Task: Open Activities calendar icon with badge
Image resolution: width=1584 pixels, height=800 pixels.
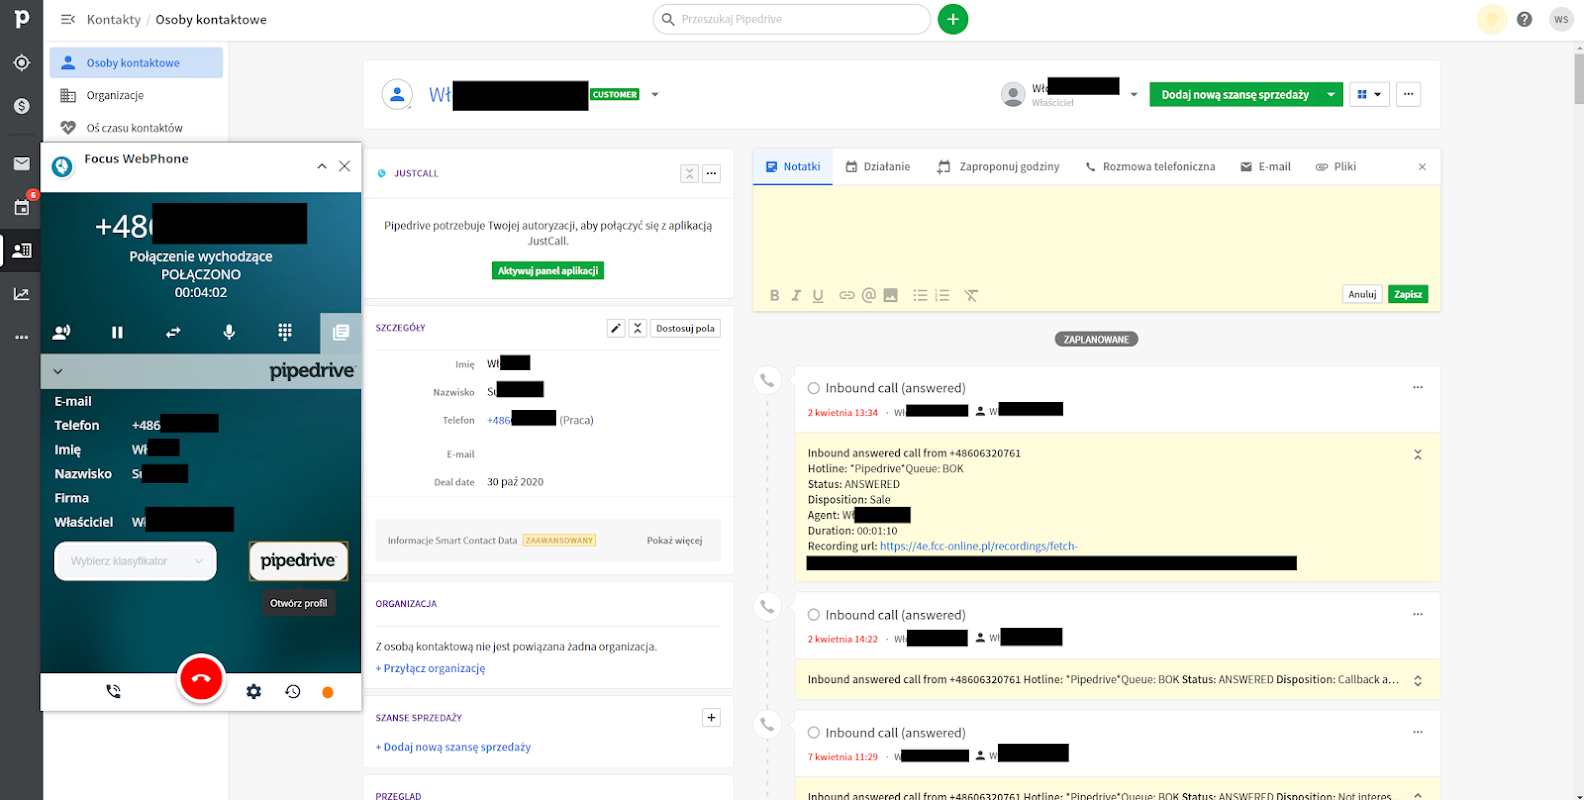Action: pos(22,207)
